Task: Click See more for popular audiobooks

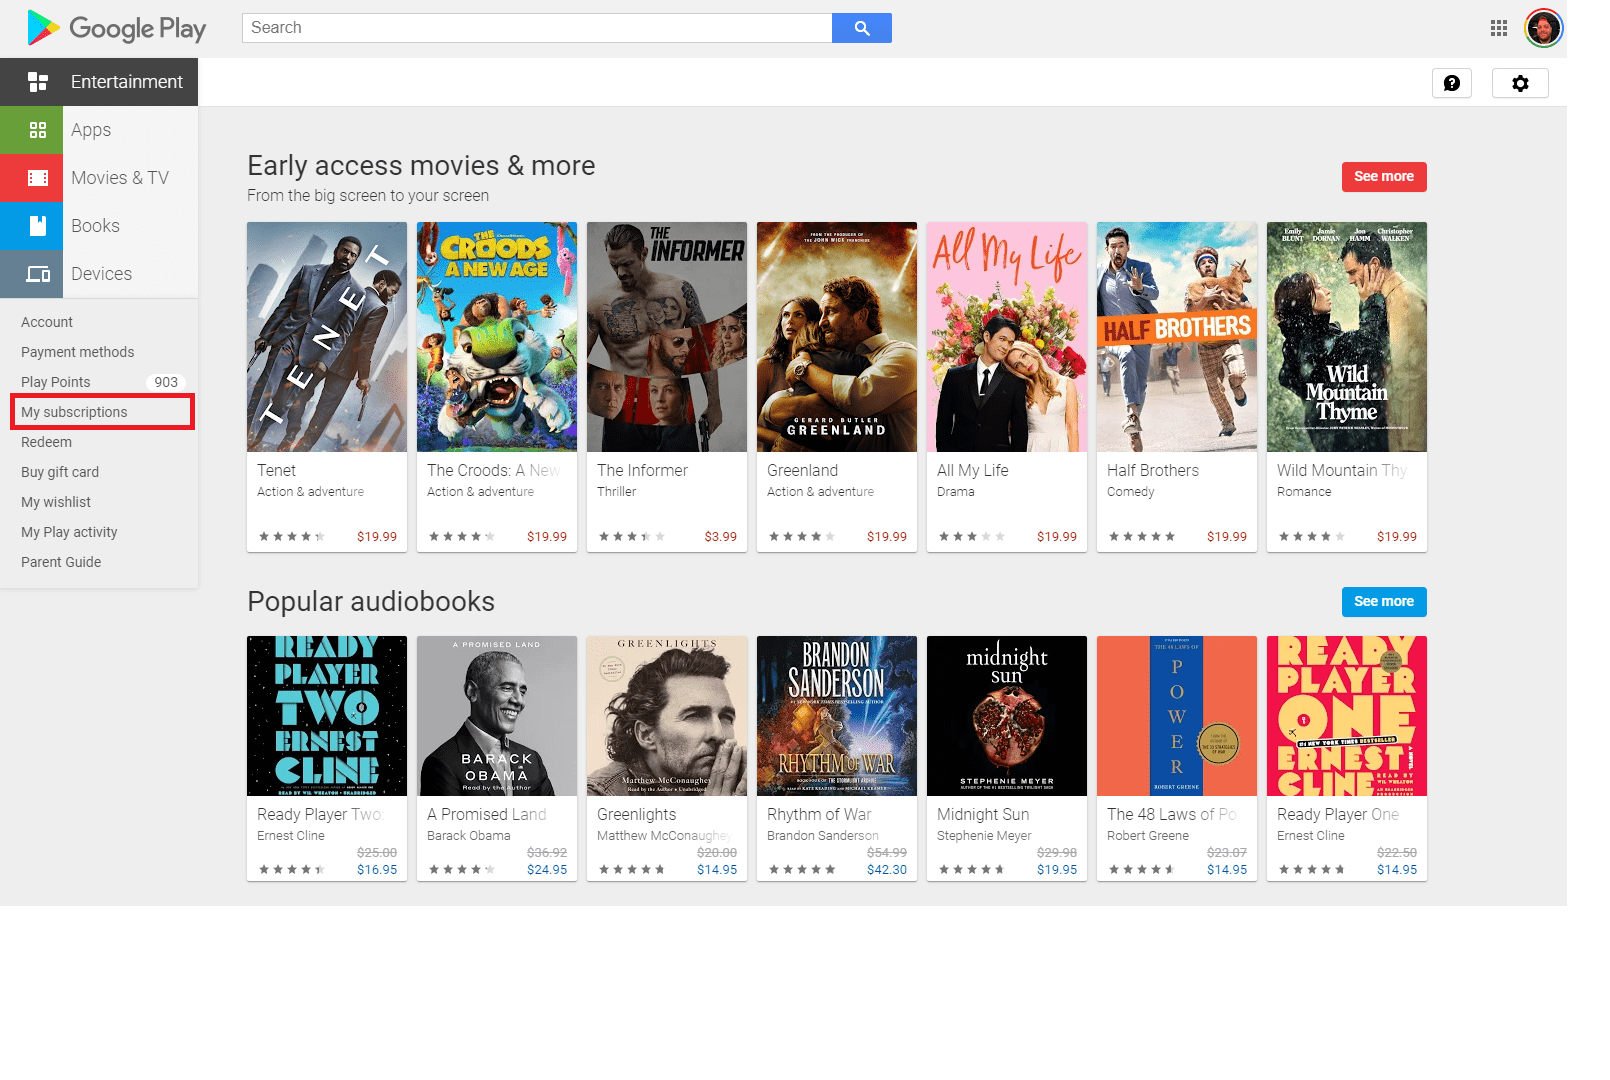Action: tap(1383, 601)
